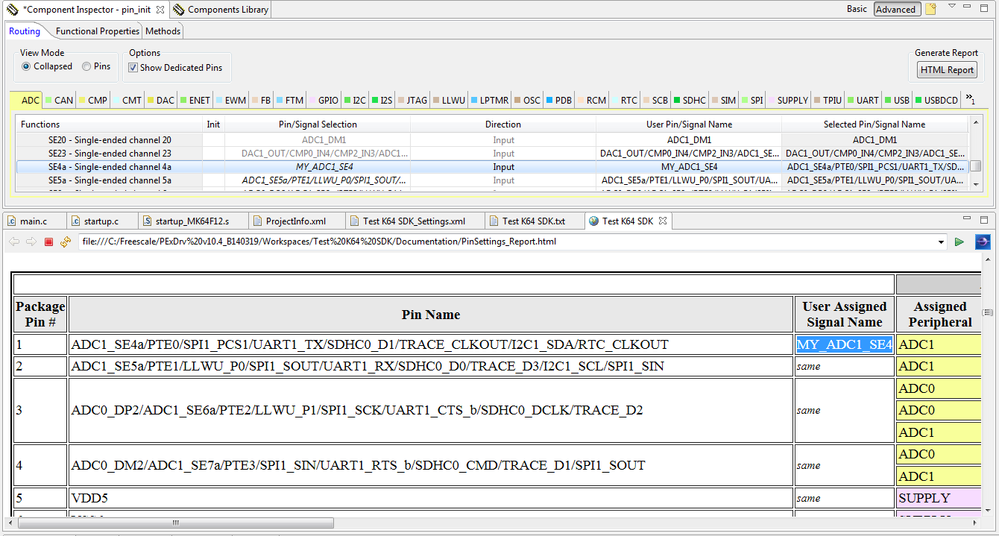This screenshot has height=536, width=999.
Task: Click the MY_ADC1_SE4 cell in report table
Action: pyautogui.click(x=844, y=345)
